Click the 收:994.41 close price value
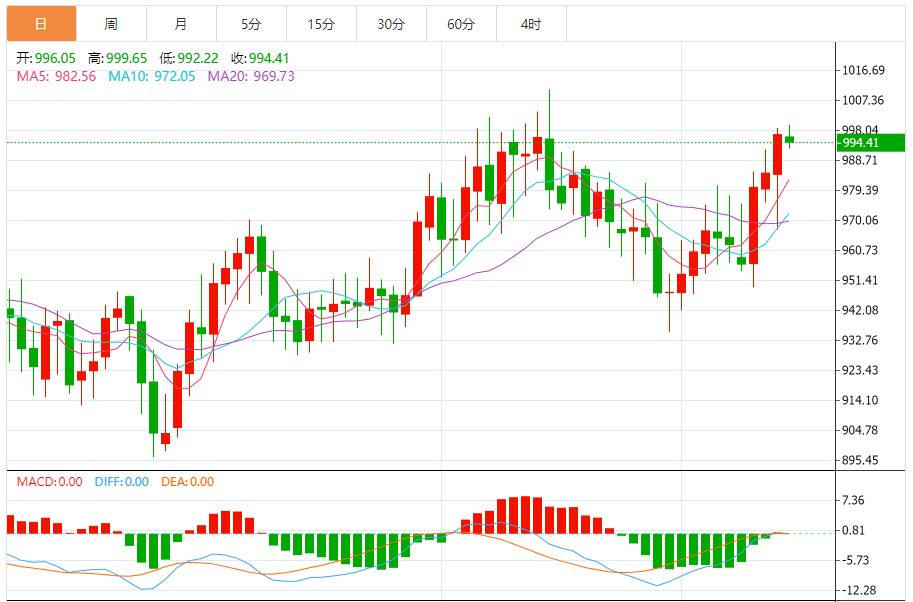The image size is (913, 602). pyautogui.click(x=260, y=58)
